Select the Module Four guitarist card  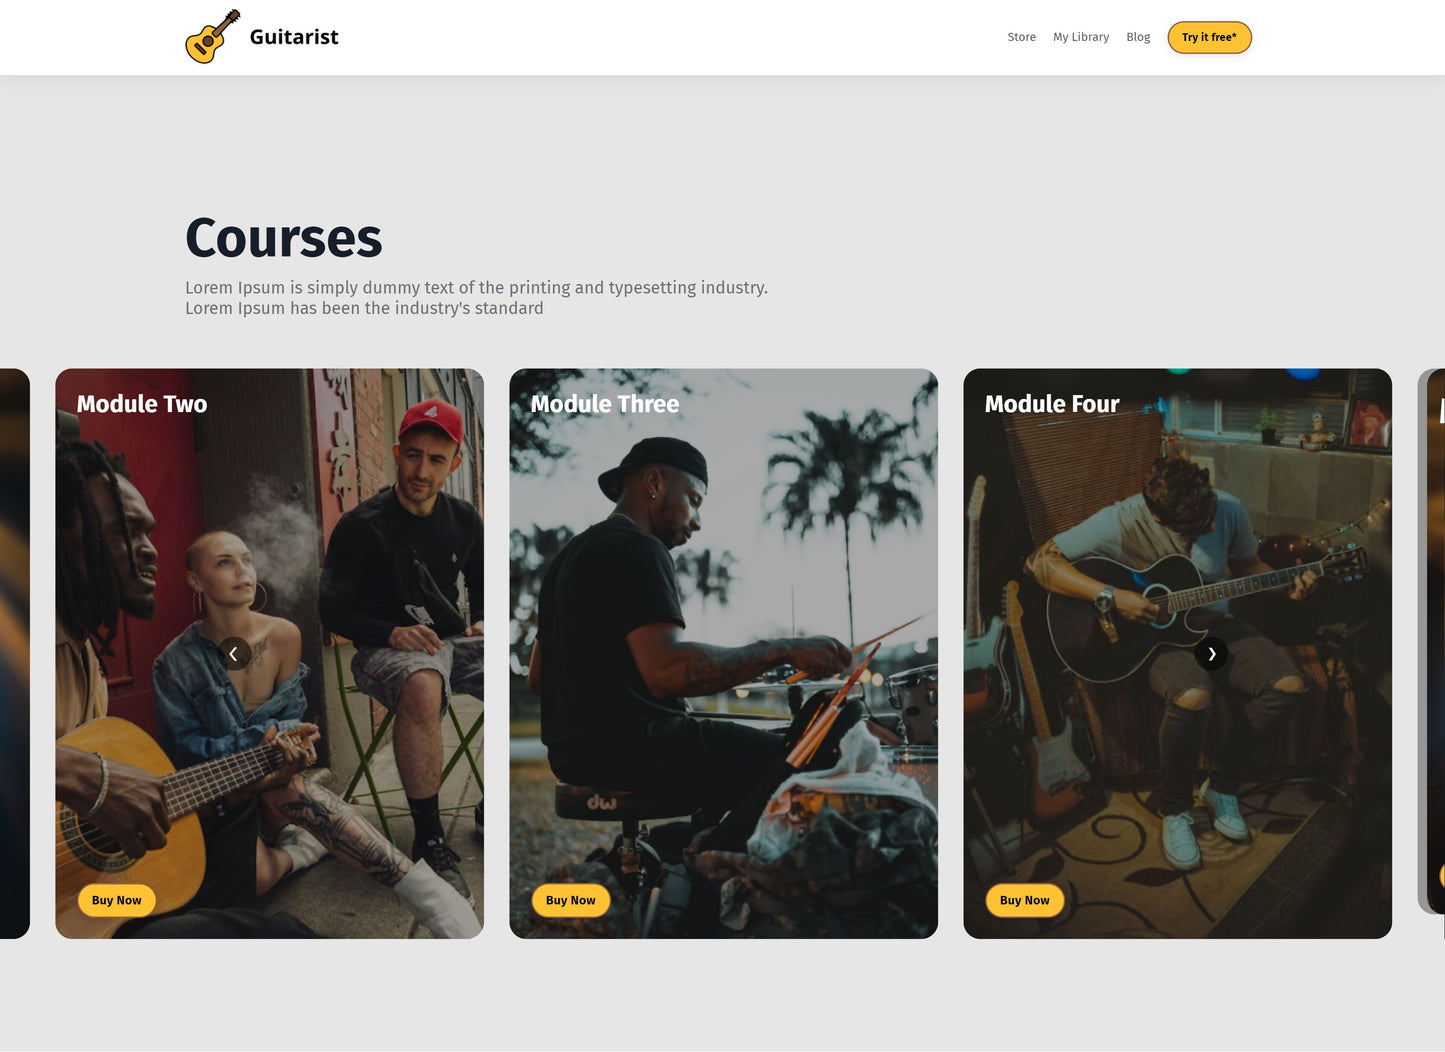click(1178, 653)
